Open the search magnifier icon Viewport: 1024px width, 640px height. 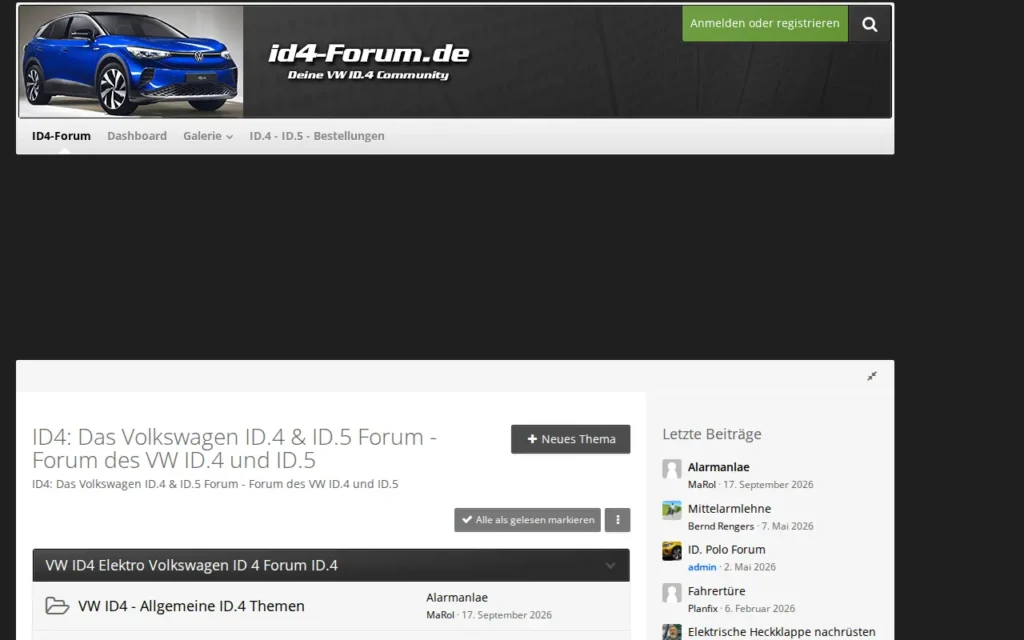[869, 24]
